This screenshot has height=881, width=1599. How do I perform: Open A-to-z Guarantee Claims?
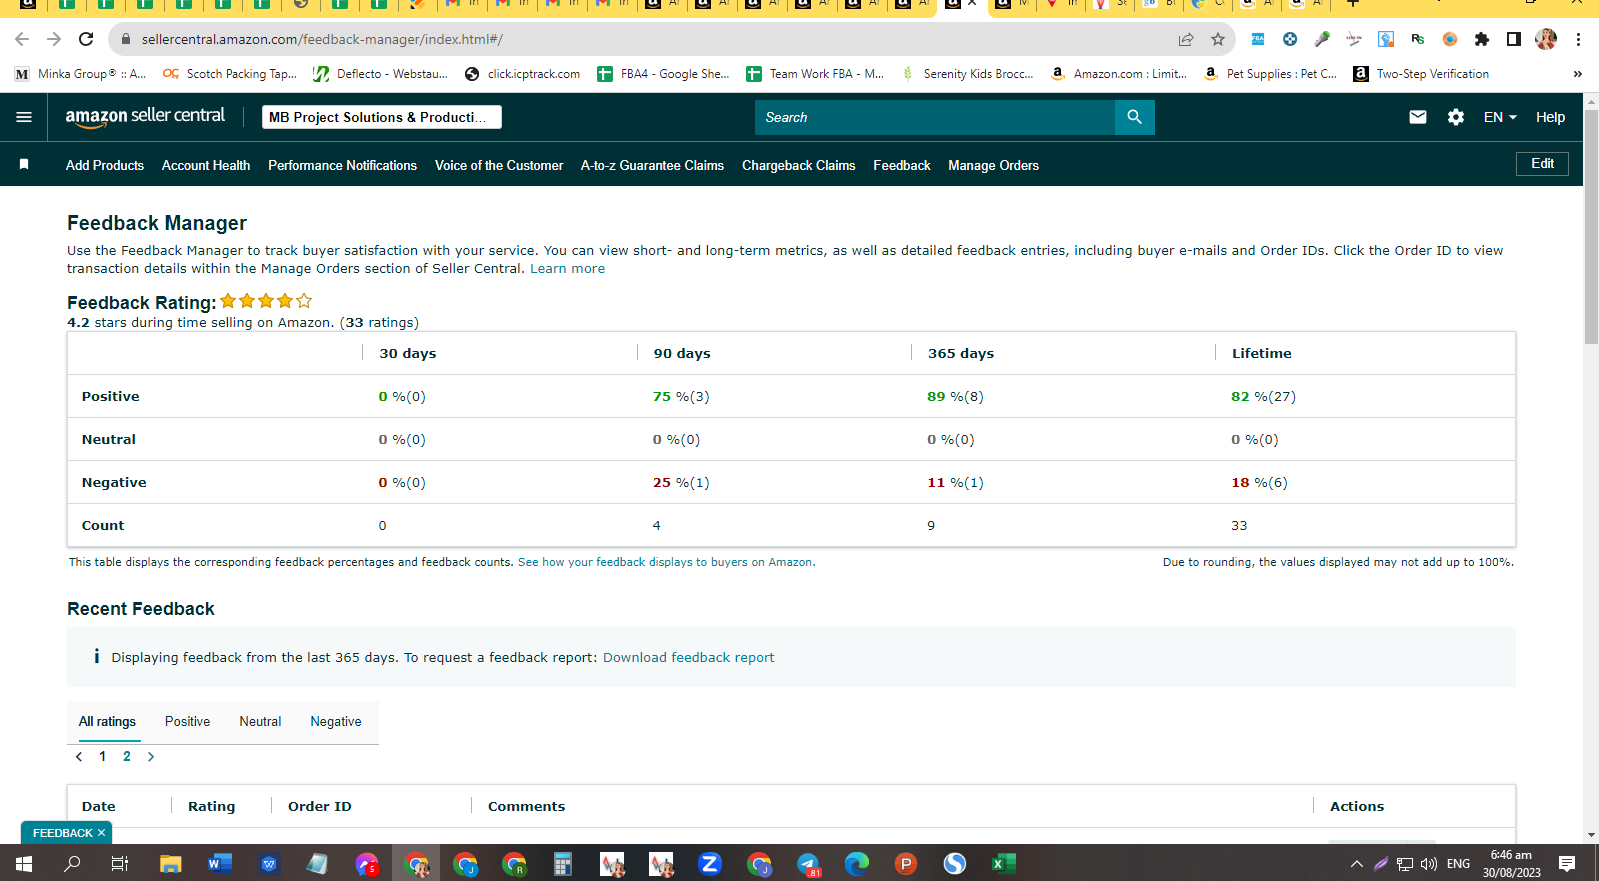pyautogui.click(x=652, y=165)
